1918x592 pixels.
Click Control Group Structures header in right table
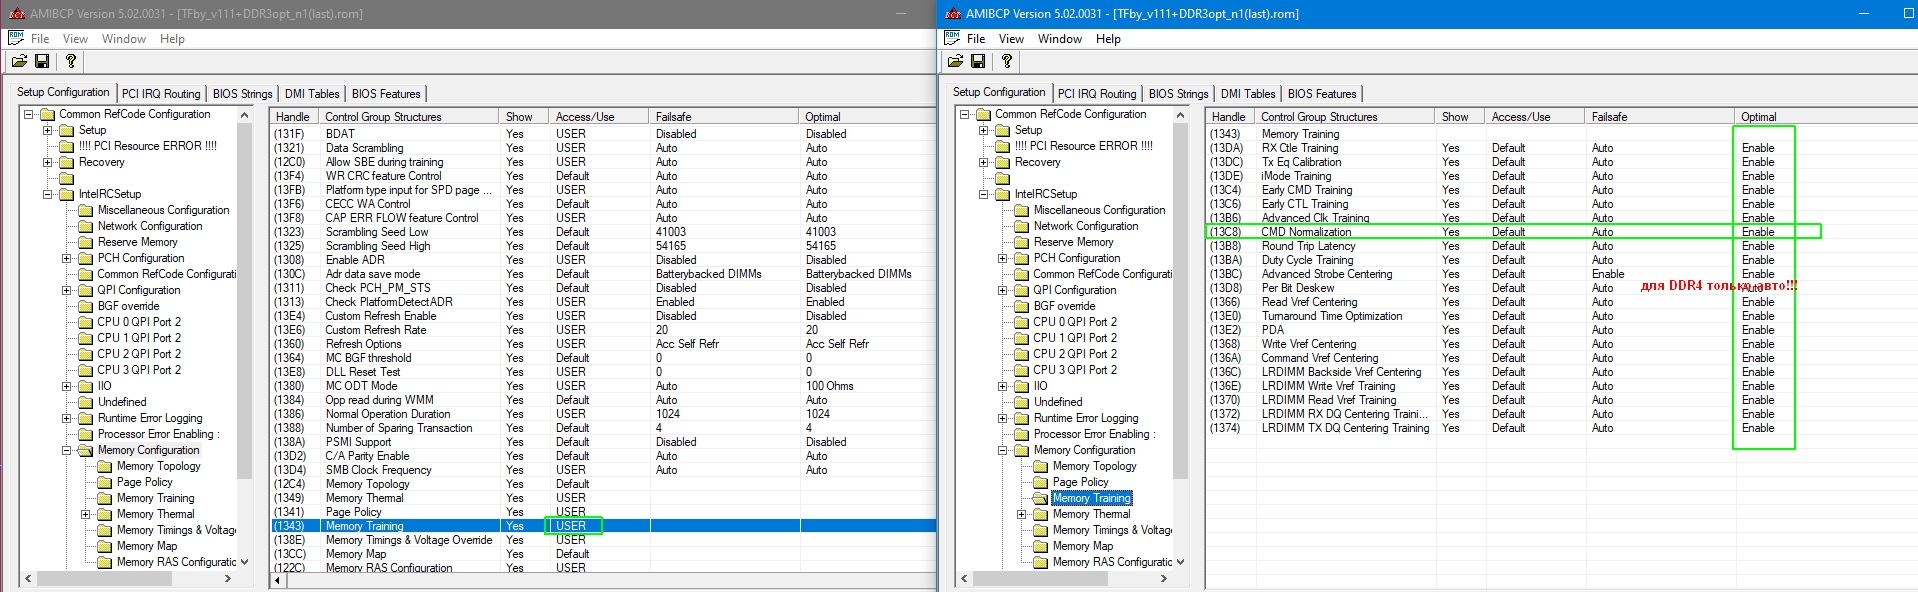point(1343,117)
